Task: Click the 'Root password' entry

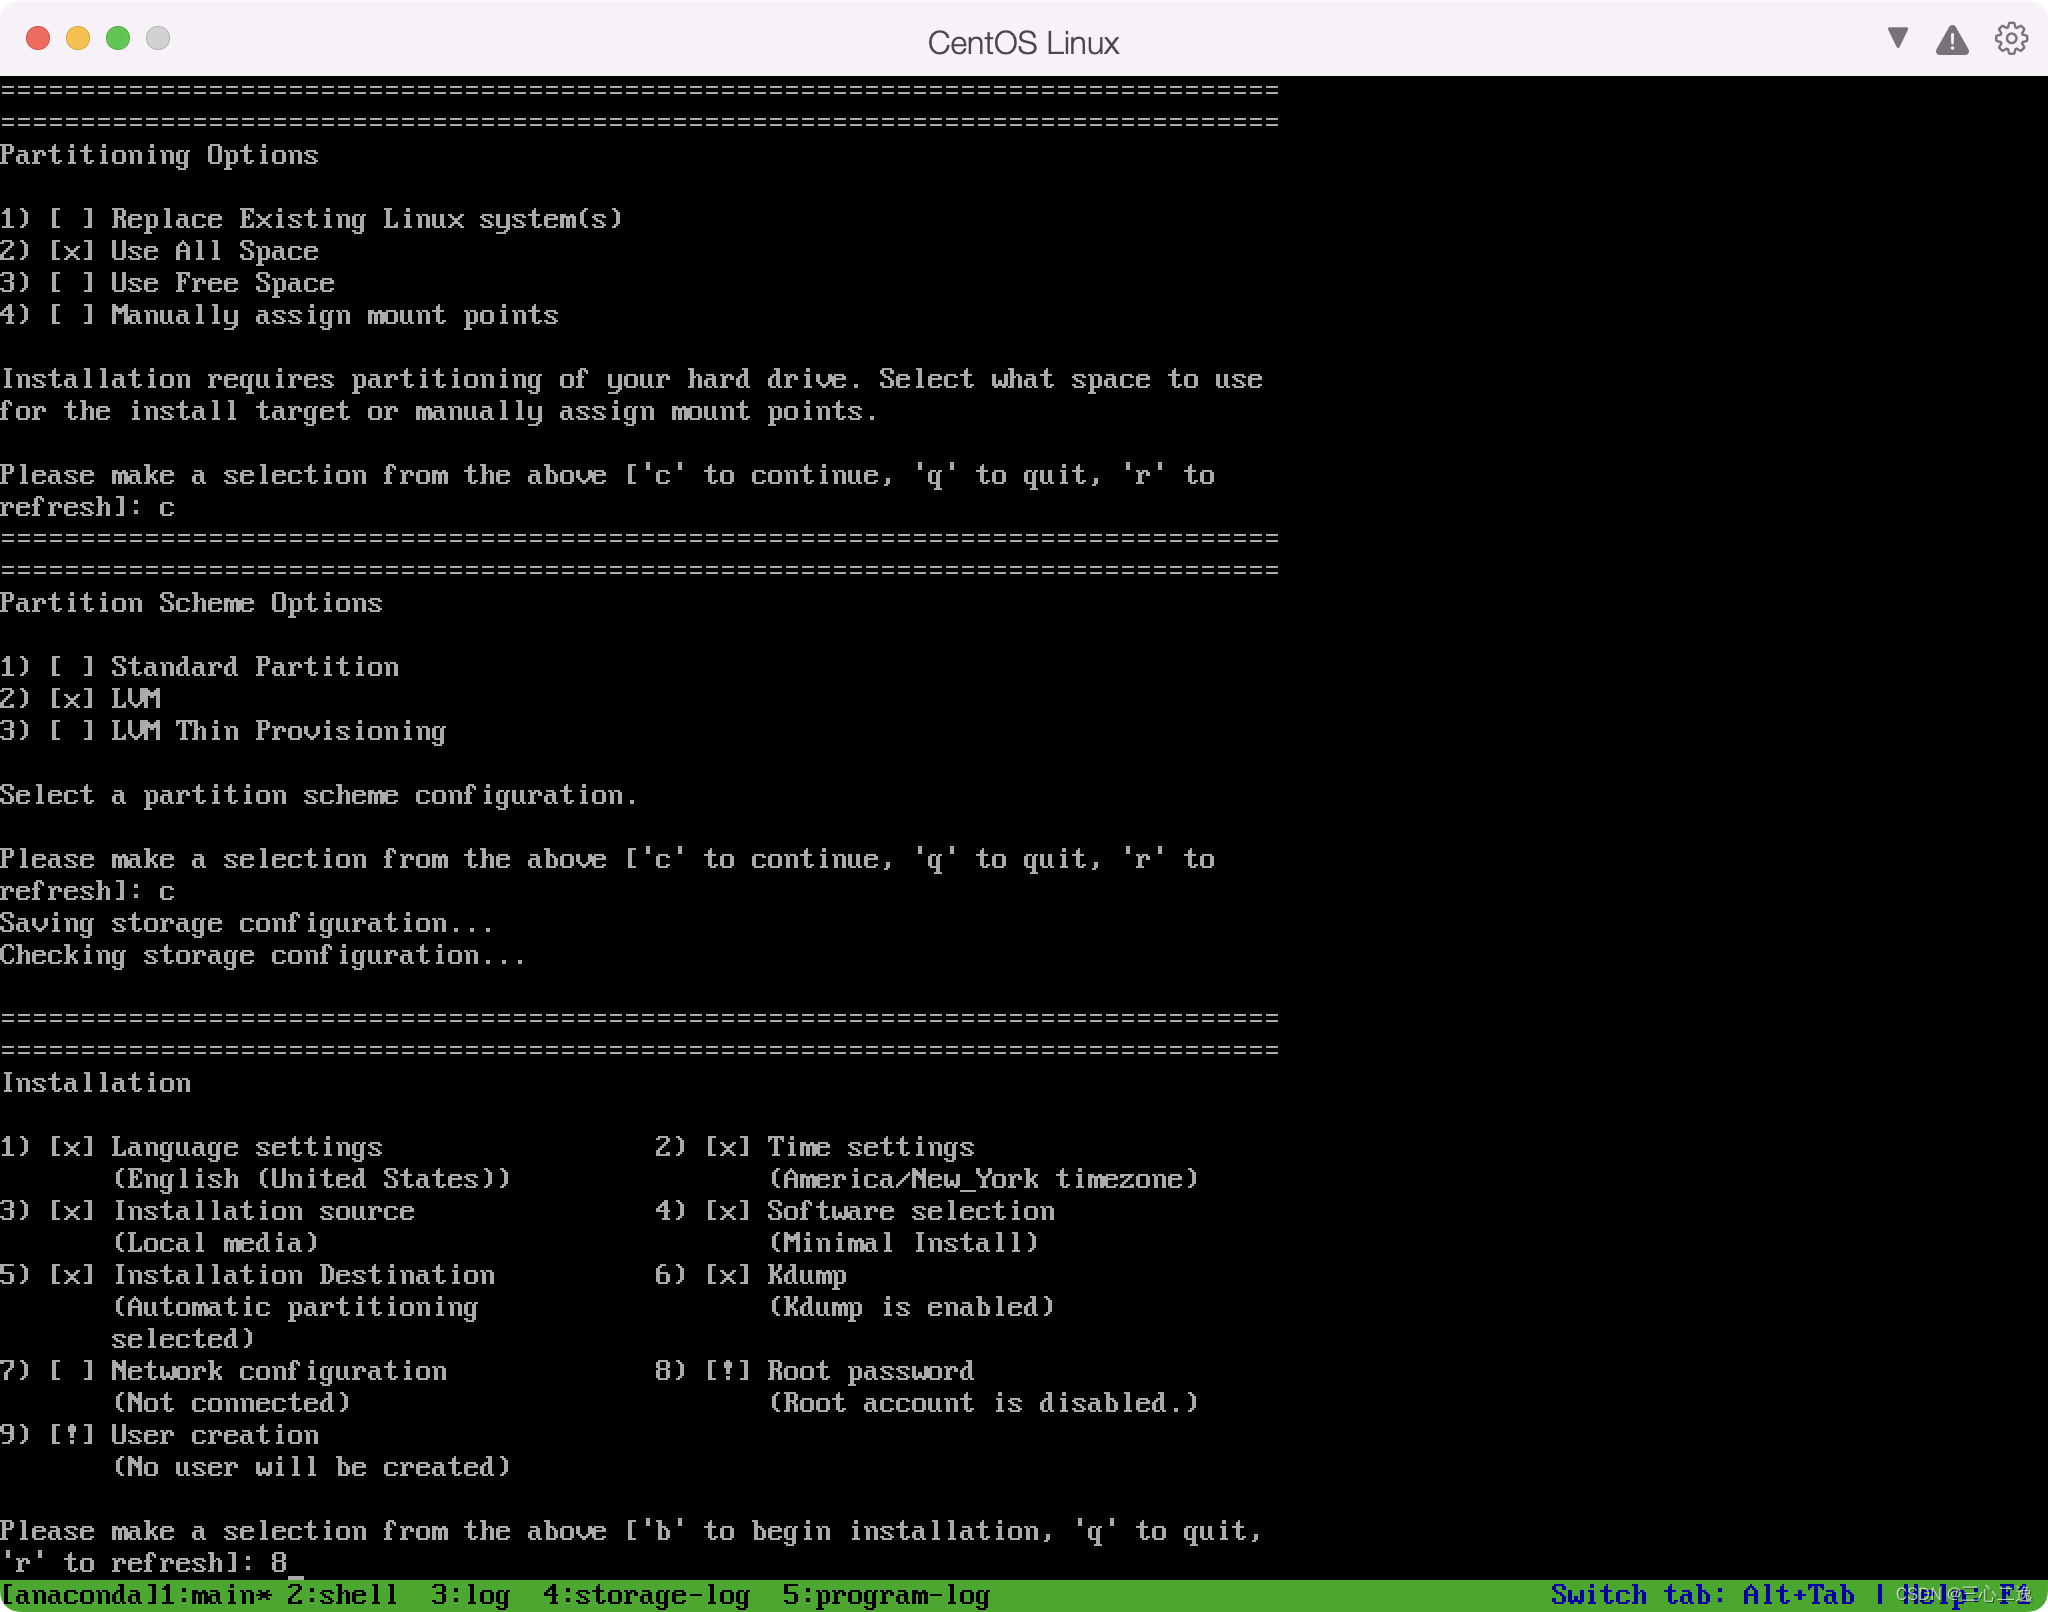Action: [815, 1371]
